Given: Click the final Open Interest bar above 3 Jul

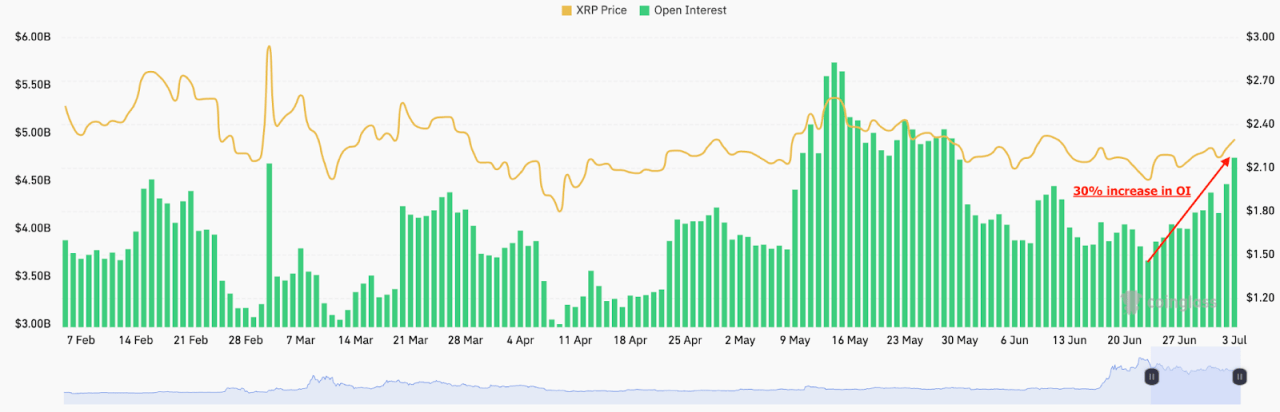Looking at the screenshot, I should 1234,240.
